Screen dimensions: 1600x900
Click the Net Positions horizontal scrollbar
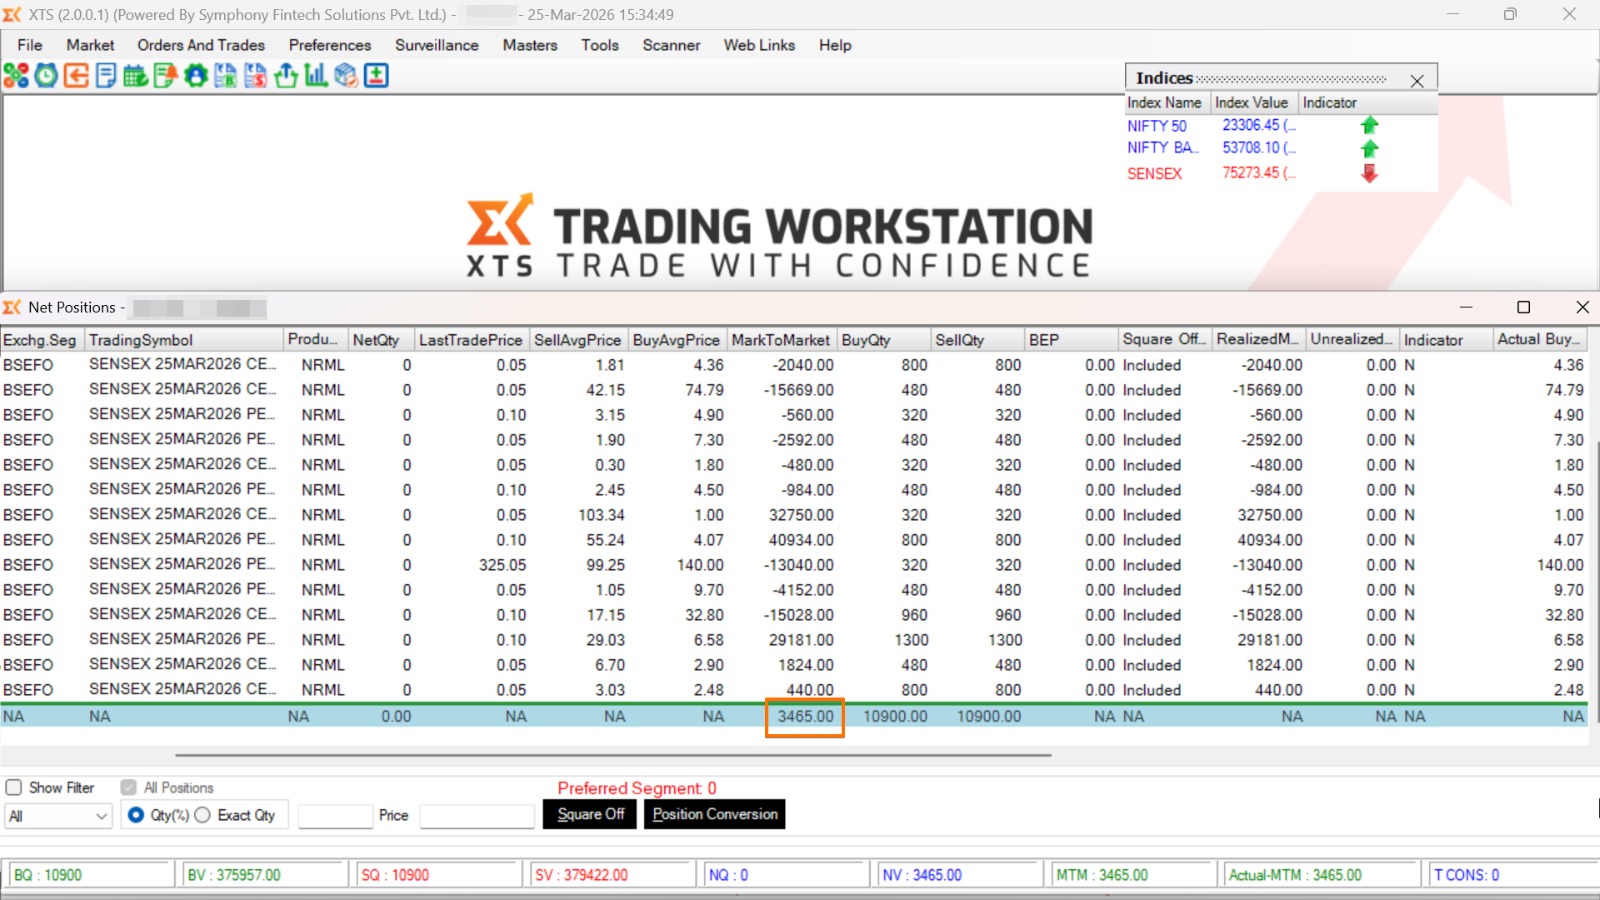pyautogui.click(x=612, y=755)
